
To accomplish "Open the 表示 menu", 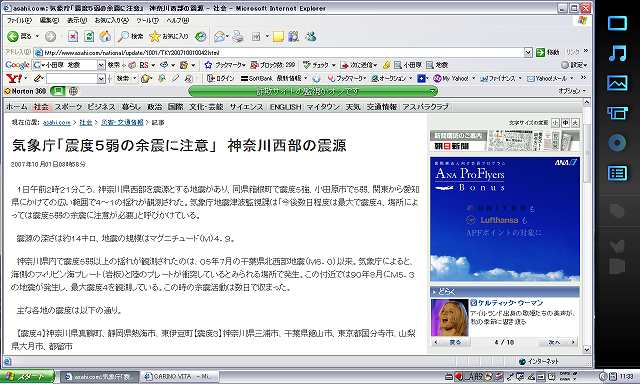I will pyautogui.click(x=77, y=20).
